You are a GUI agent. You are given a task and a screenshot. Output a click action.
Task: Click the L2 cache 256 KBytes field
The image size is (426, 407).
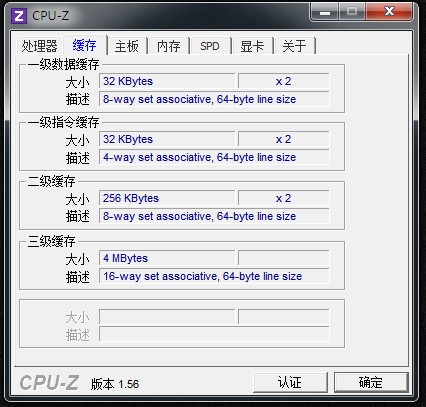pyautogui.click(x=167, y=198)
